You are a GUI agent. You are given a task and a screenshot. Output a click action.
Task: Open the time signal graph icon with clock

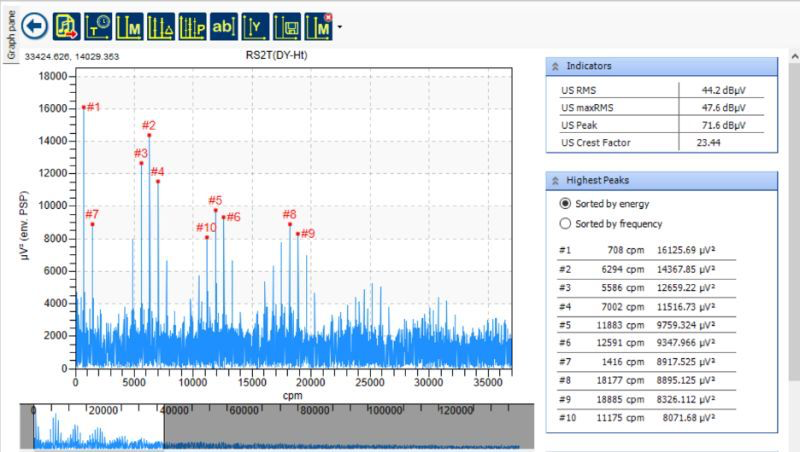pos(98,27)
